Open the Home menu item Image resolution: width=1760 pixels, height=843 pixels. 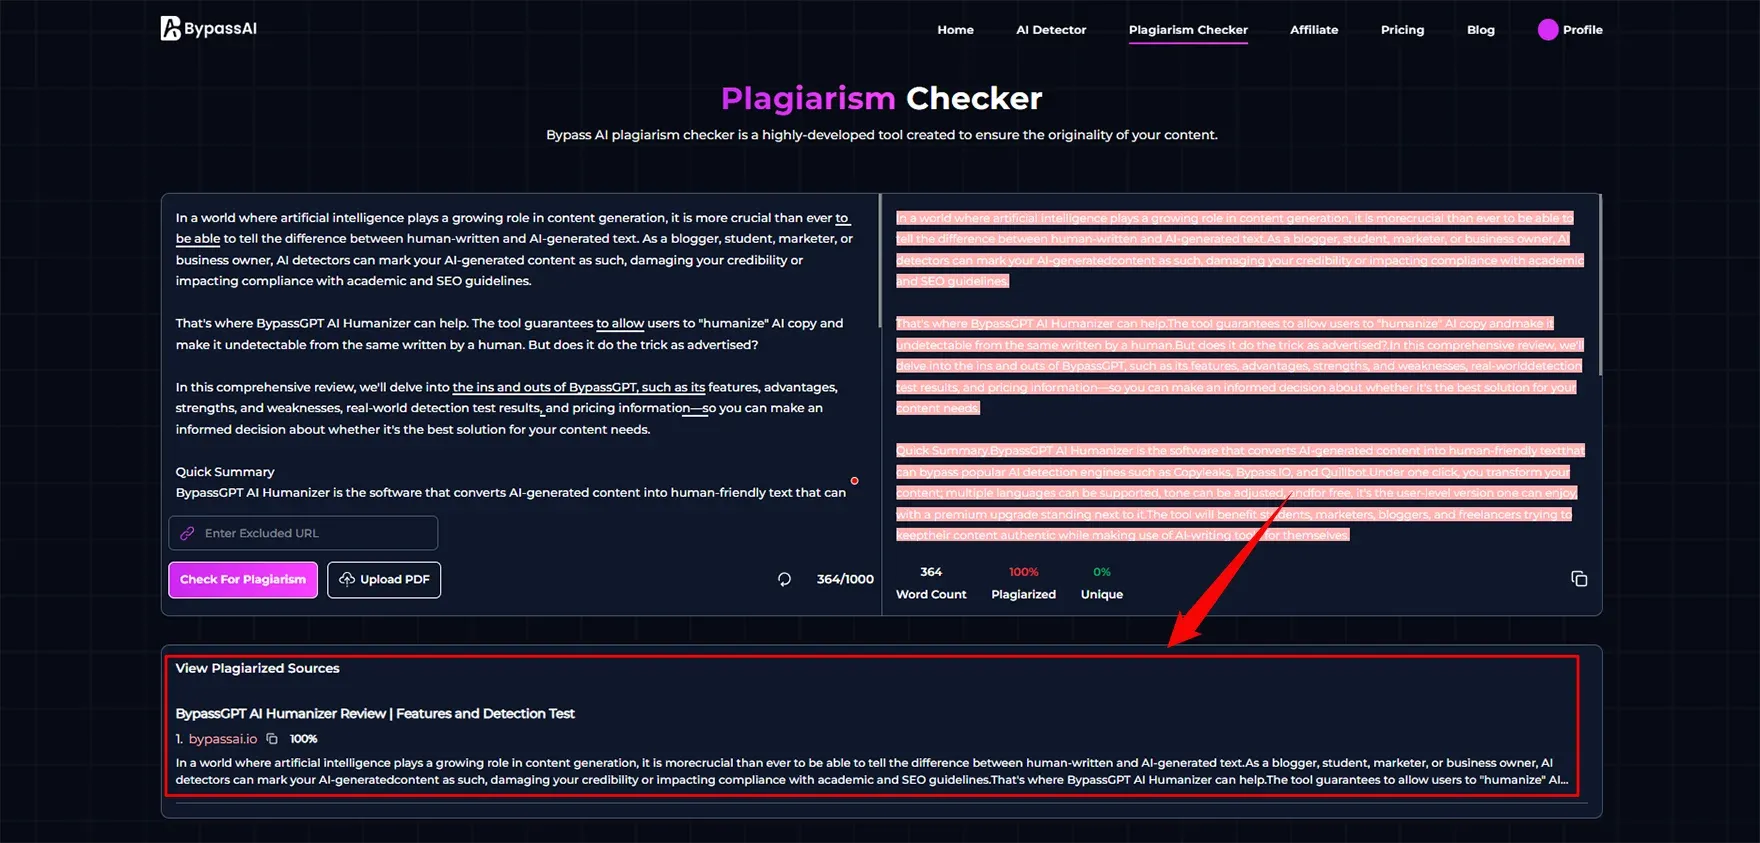click(x=955, y=30)
